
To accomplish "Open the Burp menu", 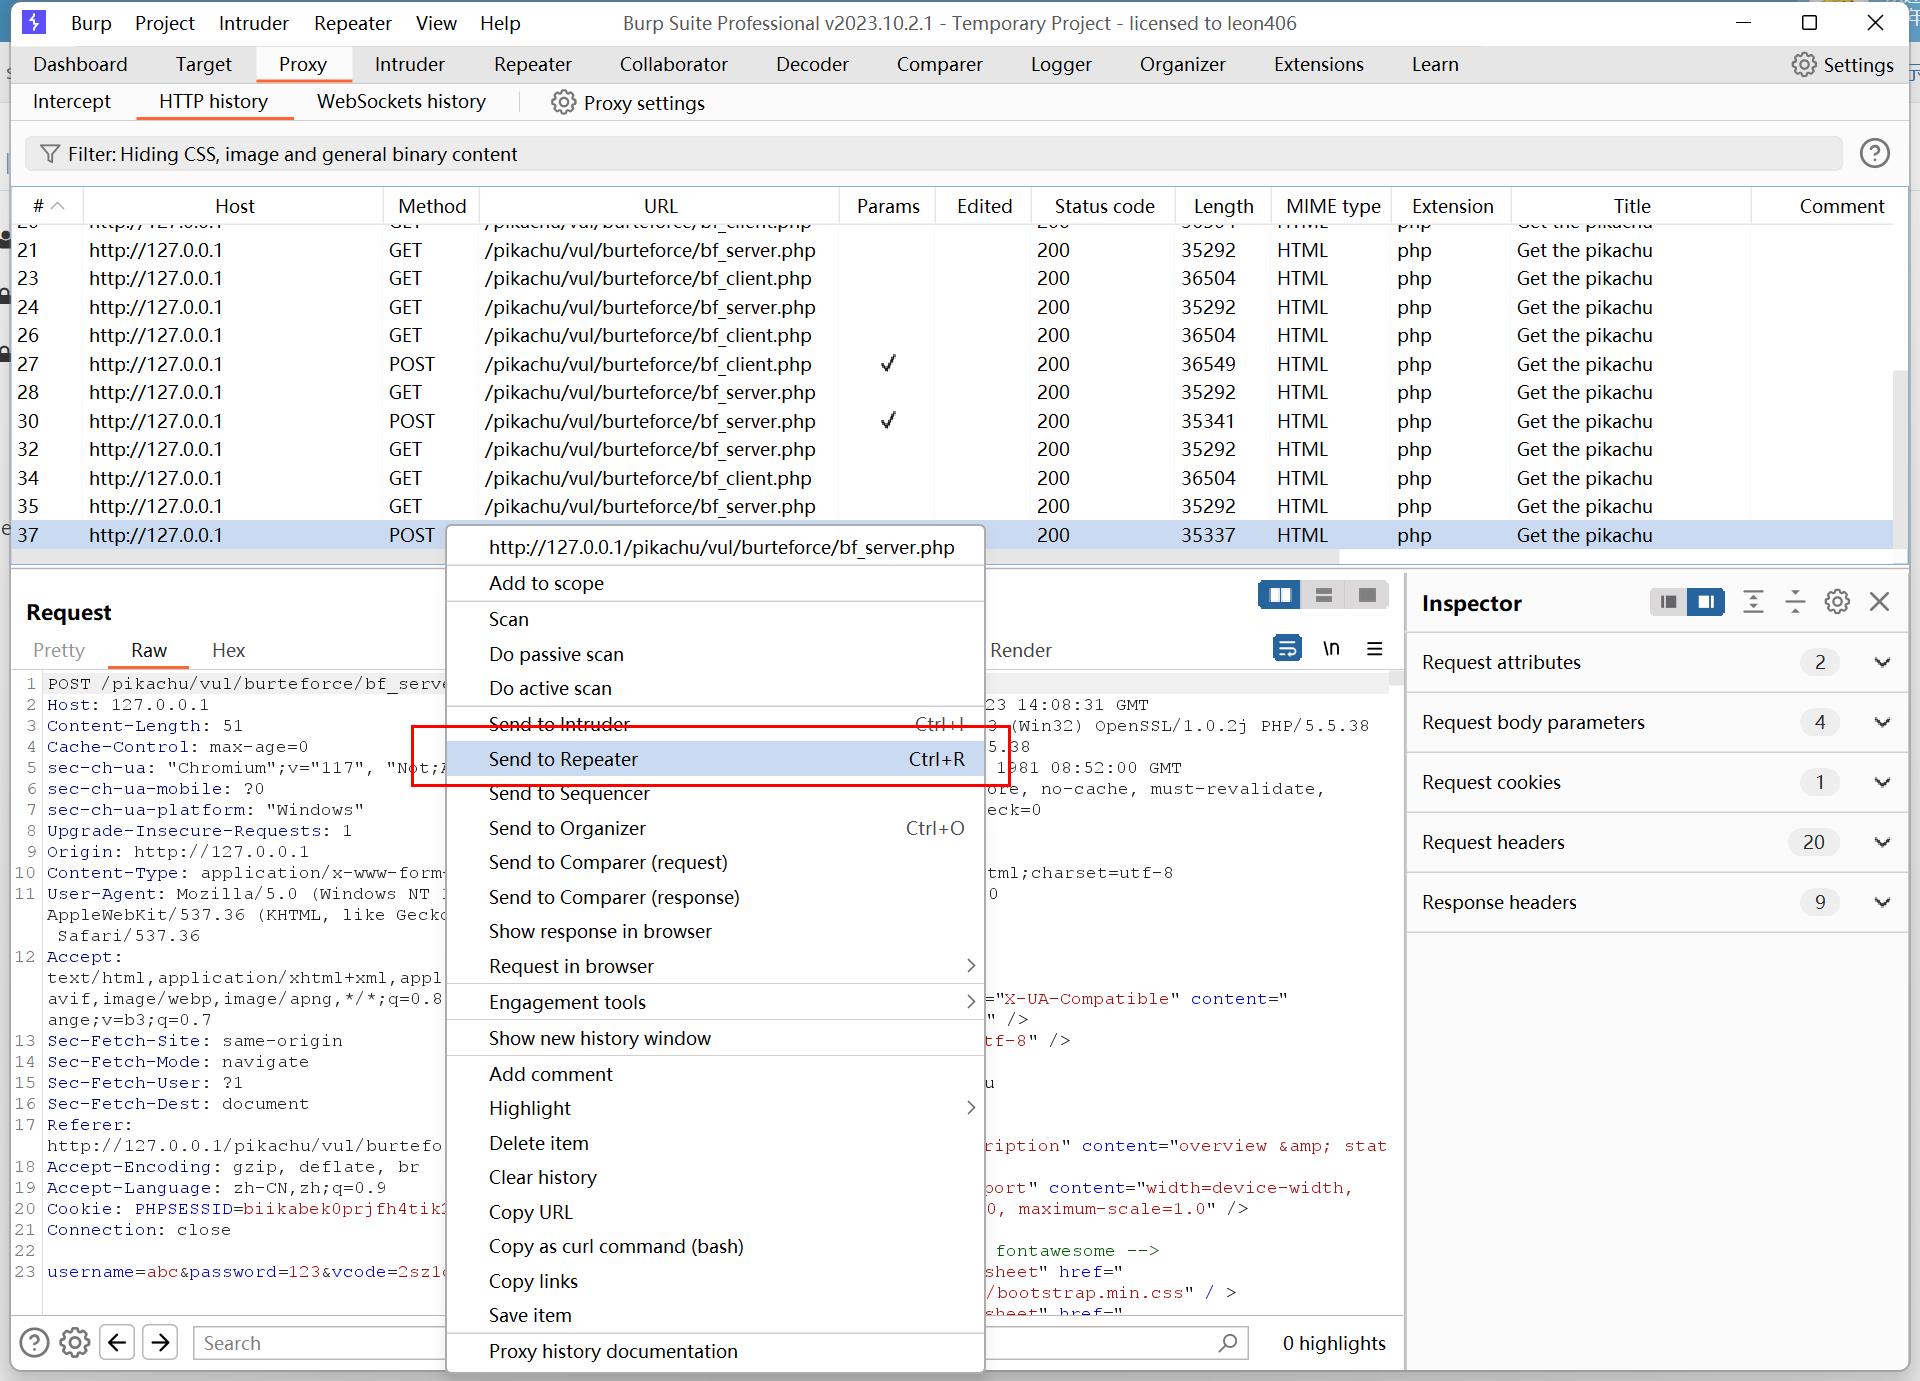I will point(91,23).
